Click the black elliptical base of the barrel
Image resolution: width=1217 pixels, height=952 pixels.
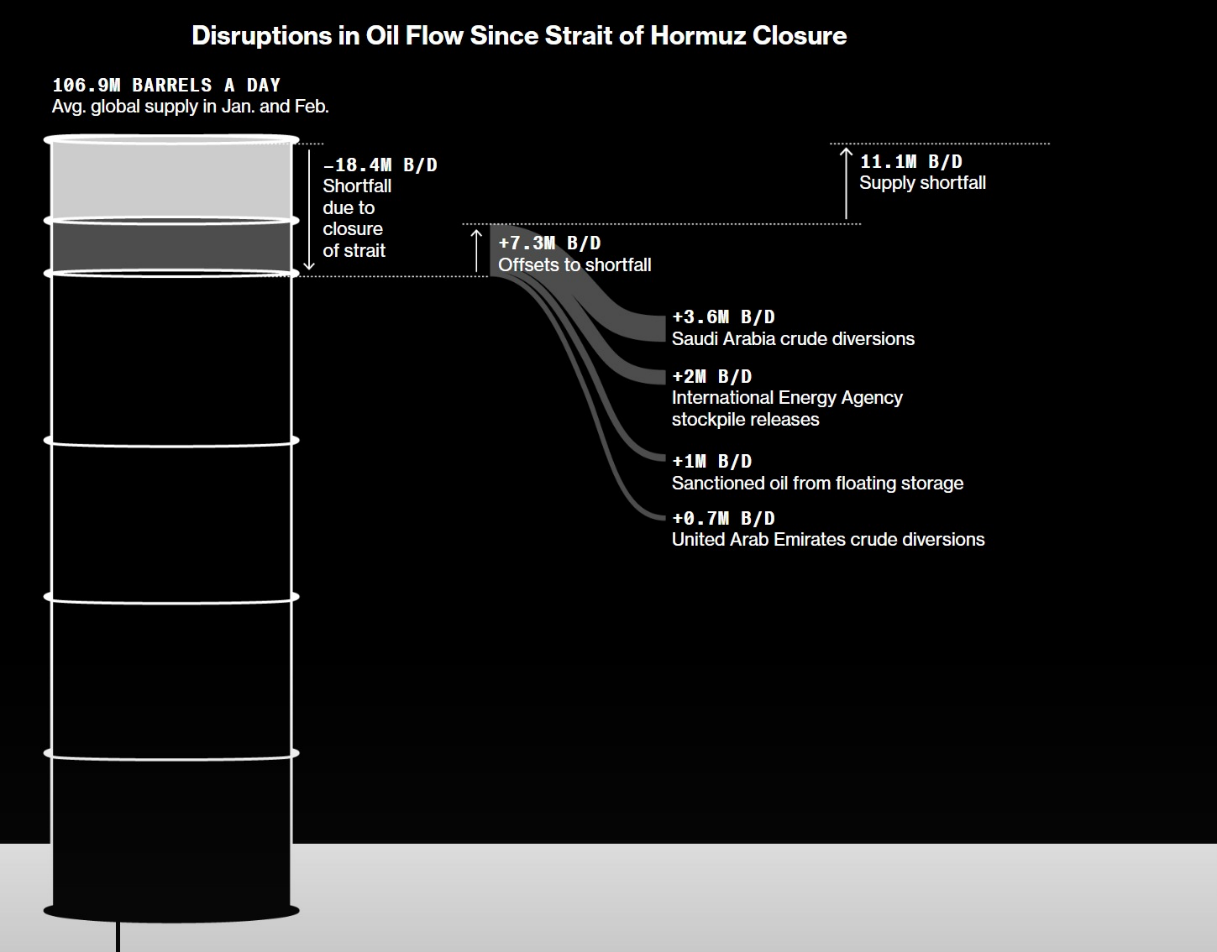pyautogui.click(x=171, y=911)
